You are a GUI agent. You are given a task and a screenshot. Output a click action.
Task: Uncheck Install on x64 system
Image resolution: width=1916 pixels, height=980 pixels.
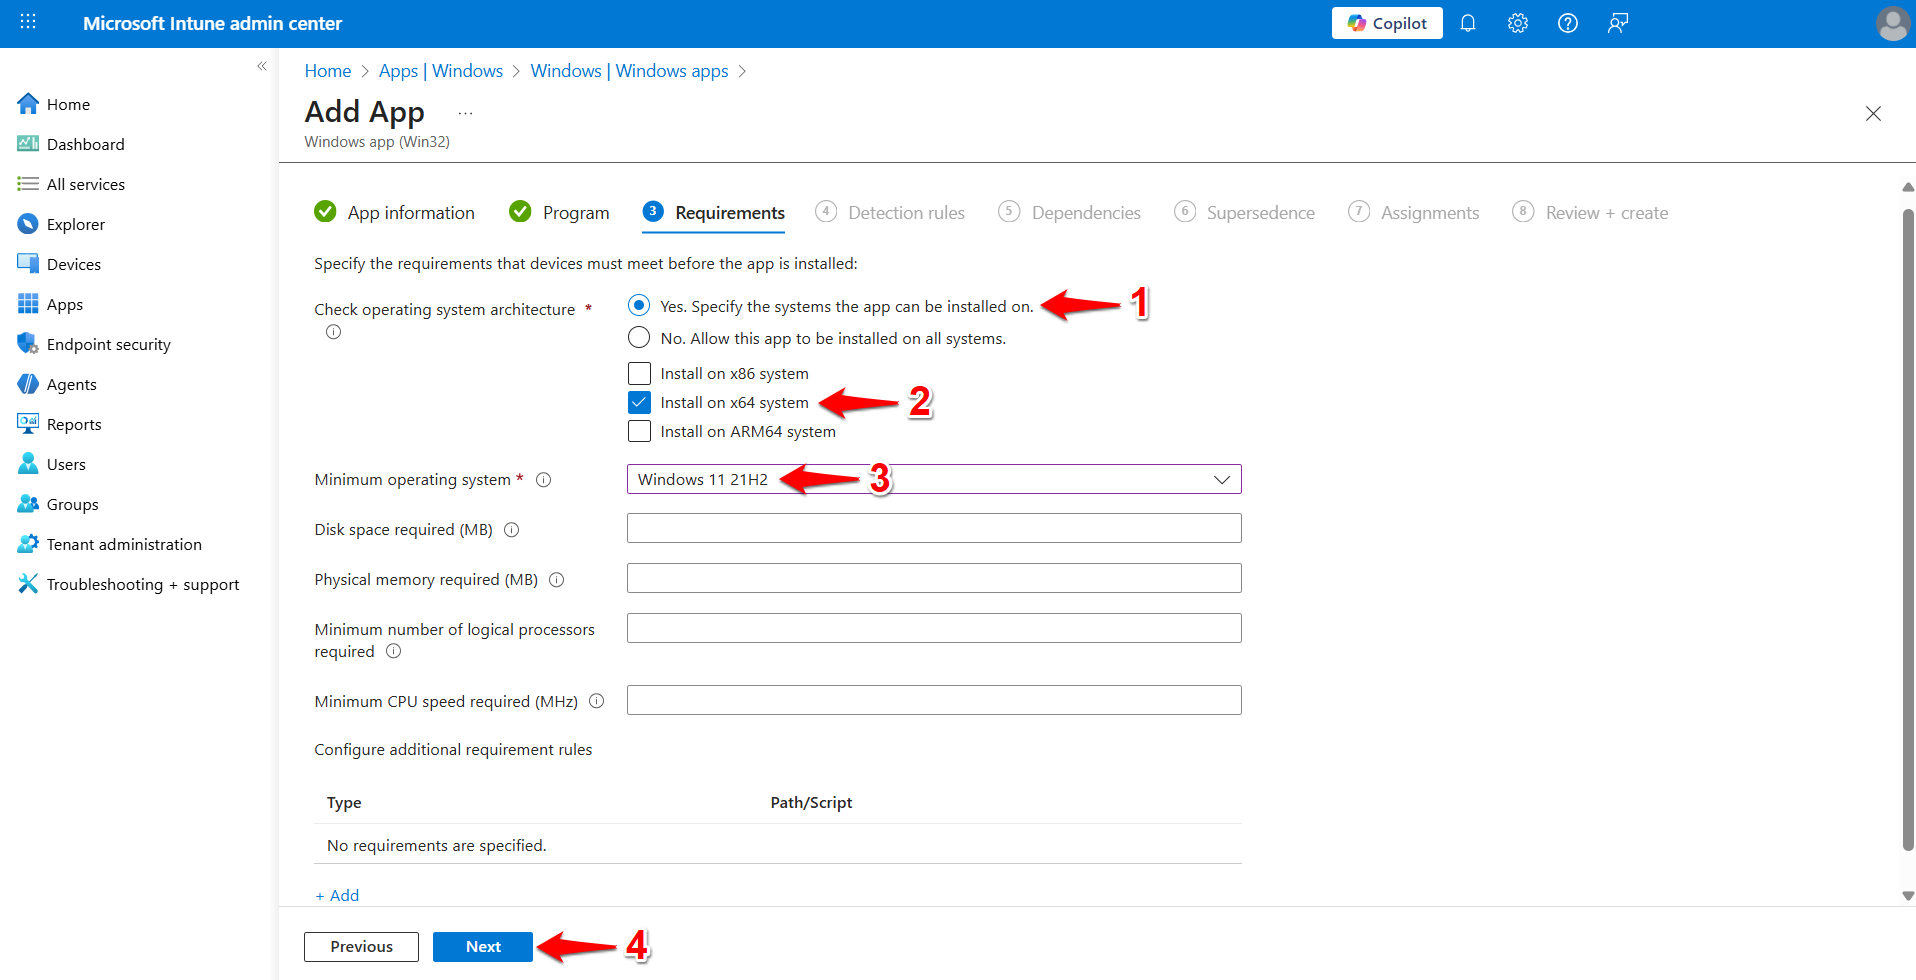[639, 402]
